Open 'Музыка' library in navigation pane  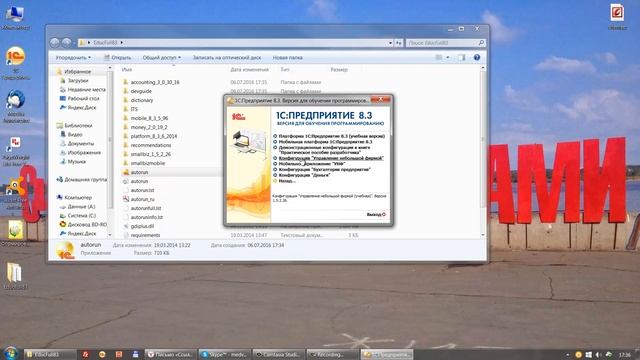(x=77, y=161)
